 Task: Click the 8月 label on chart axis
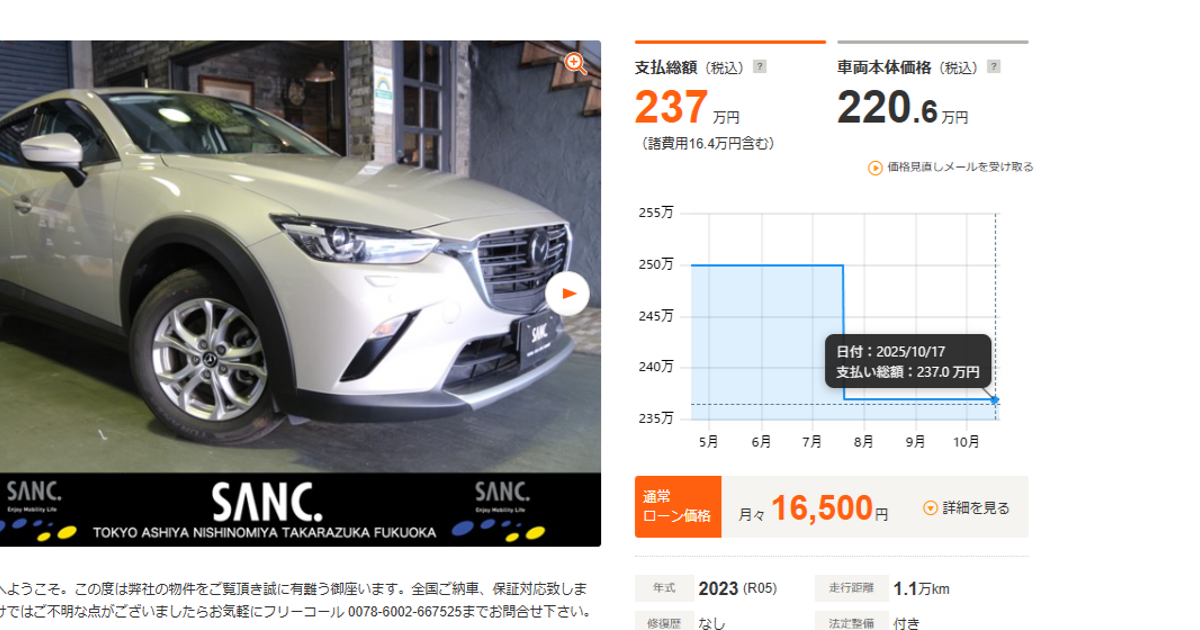point(864,440)
